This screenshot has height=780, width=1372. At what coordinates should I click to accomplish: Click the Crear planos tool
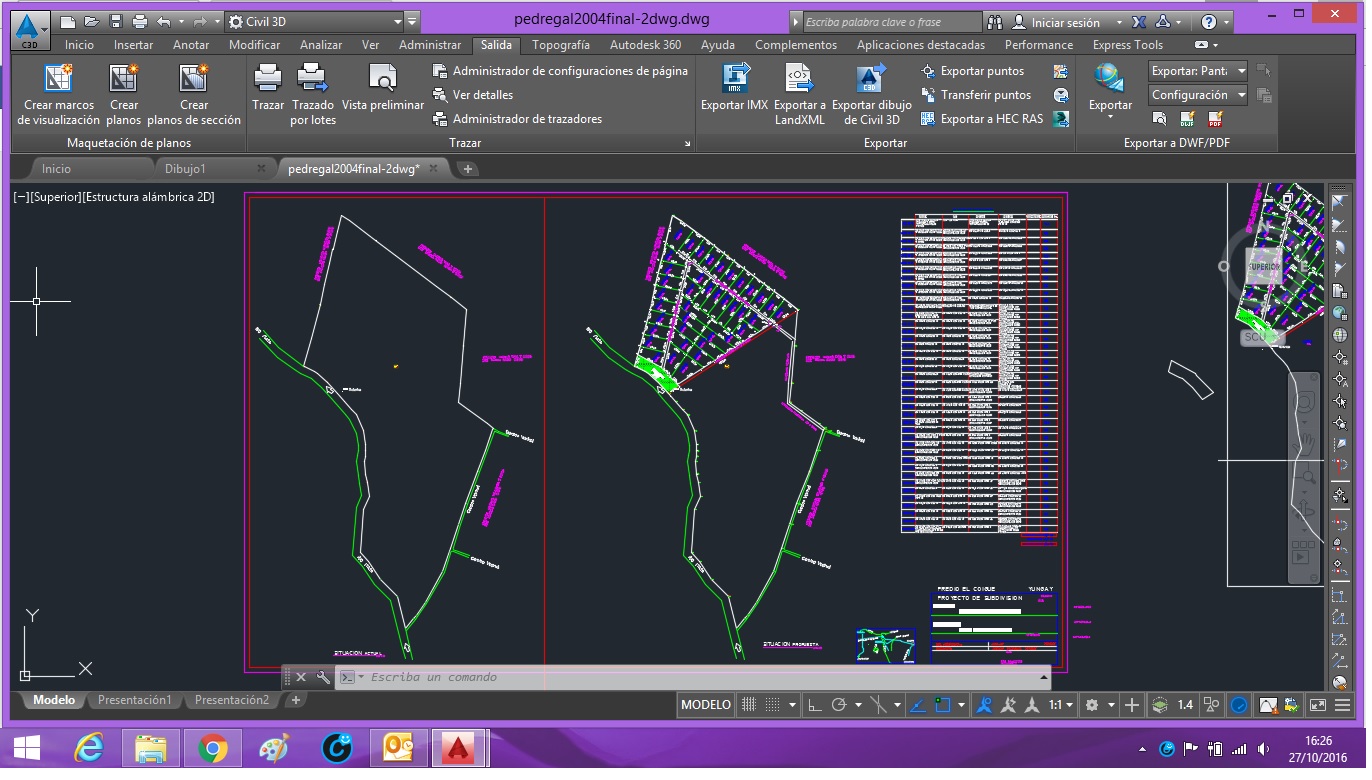tap(124, 95)
